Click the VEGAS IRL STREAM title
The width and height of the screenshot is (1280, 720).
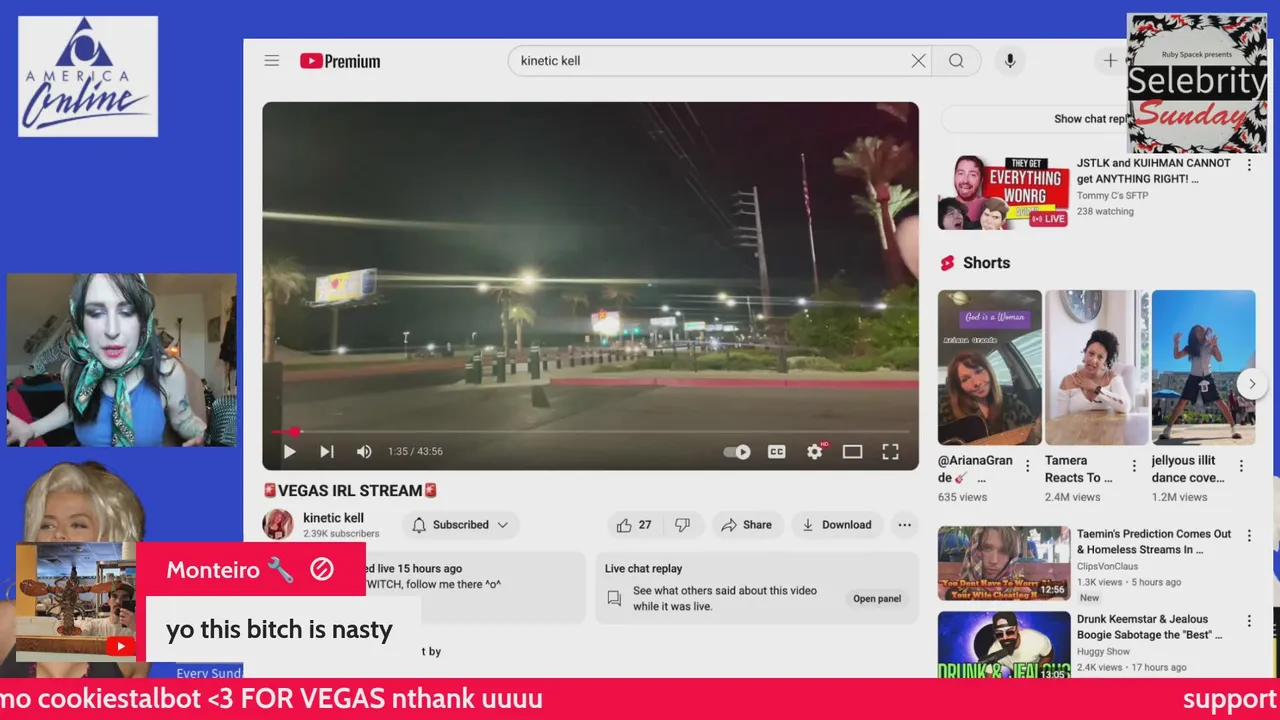click(x=350, y=491)
